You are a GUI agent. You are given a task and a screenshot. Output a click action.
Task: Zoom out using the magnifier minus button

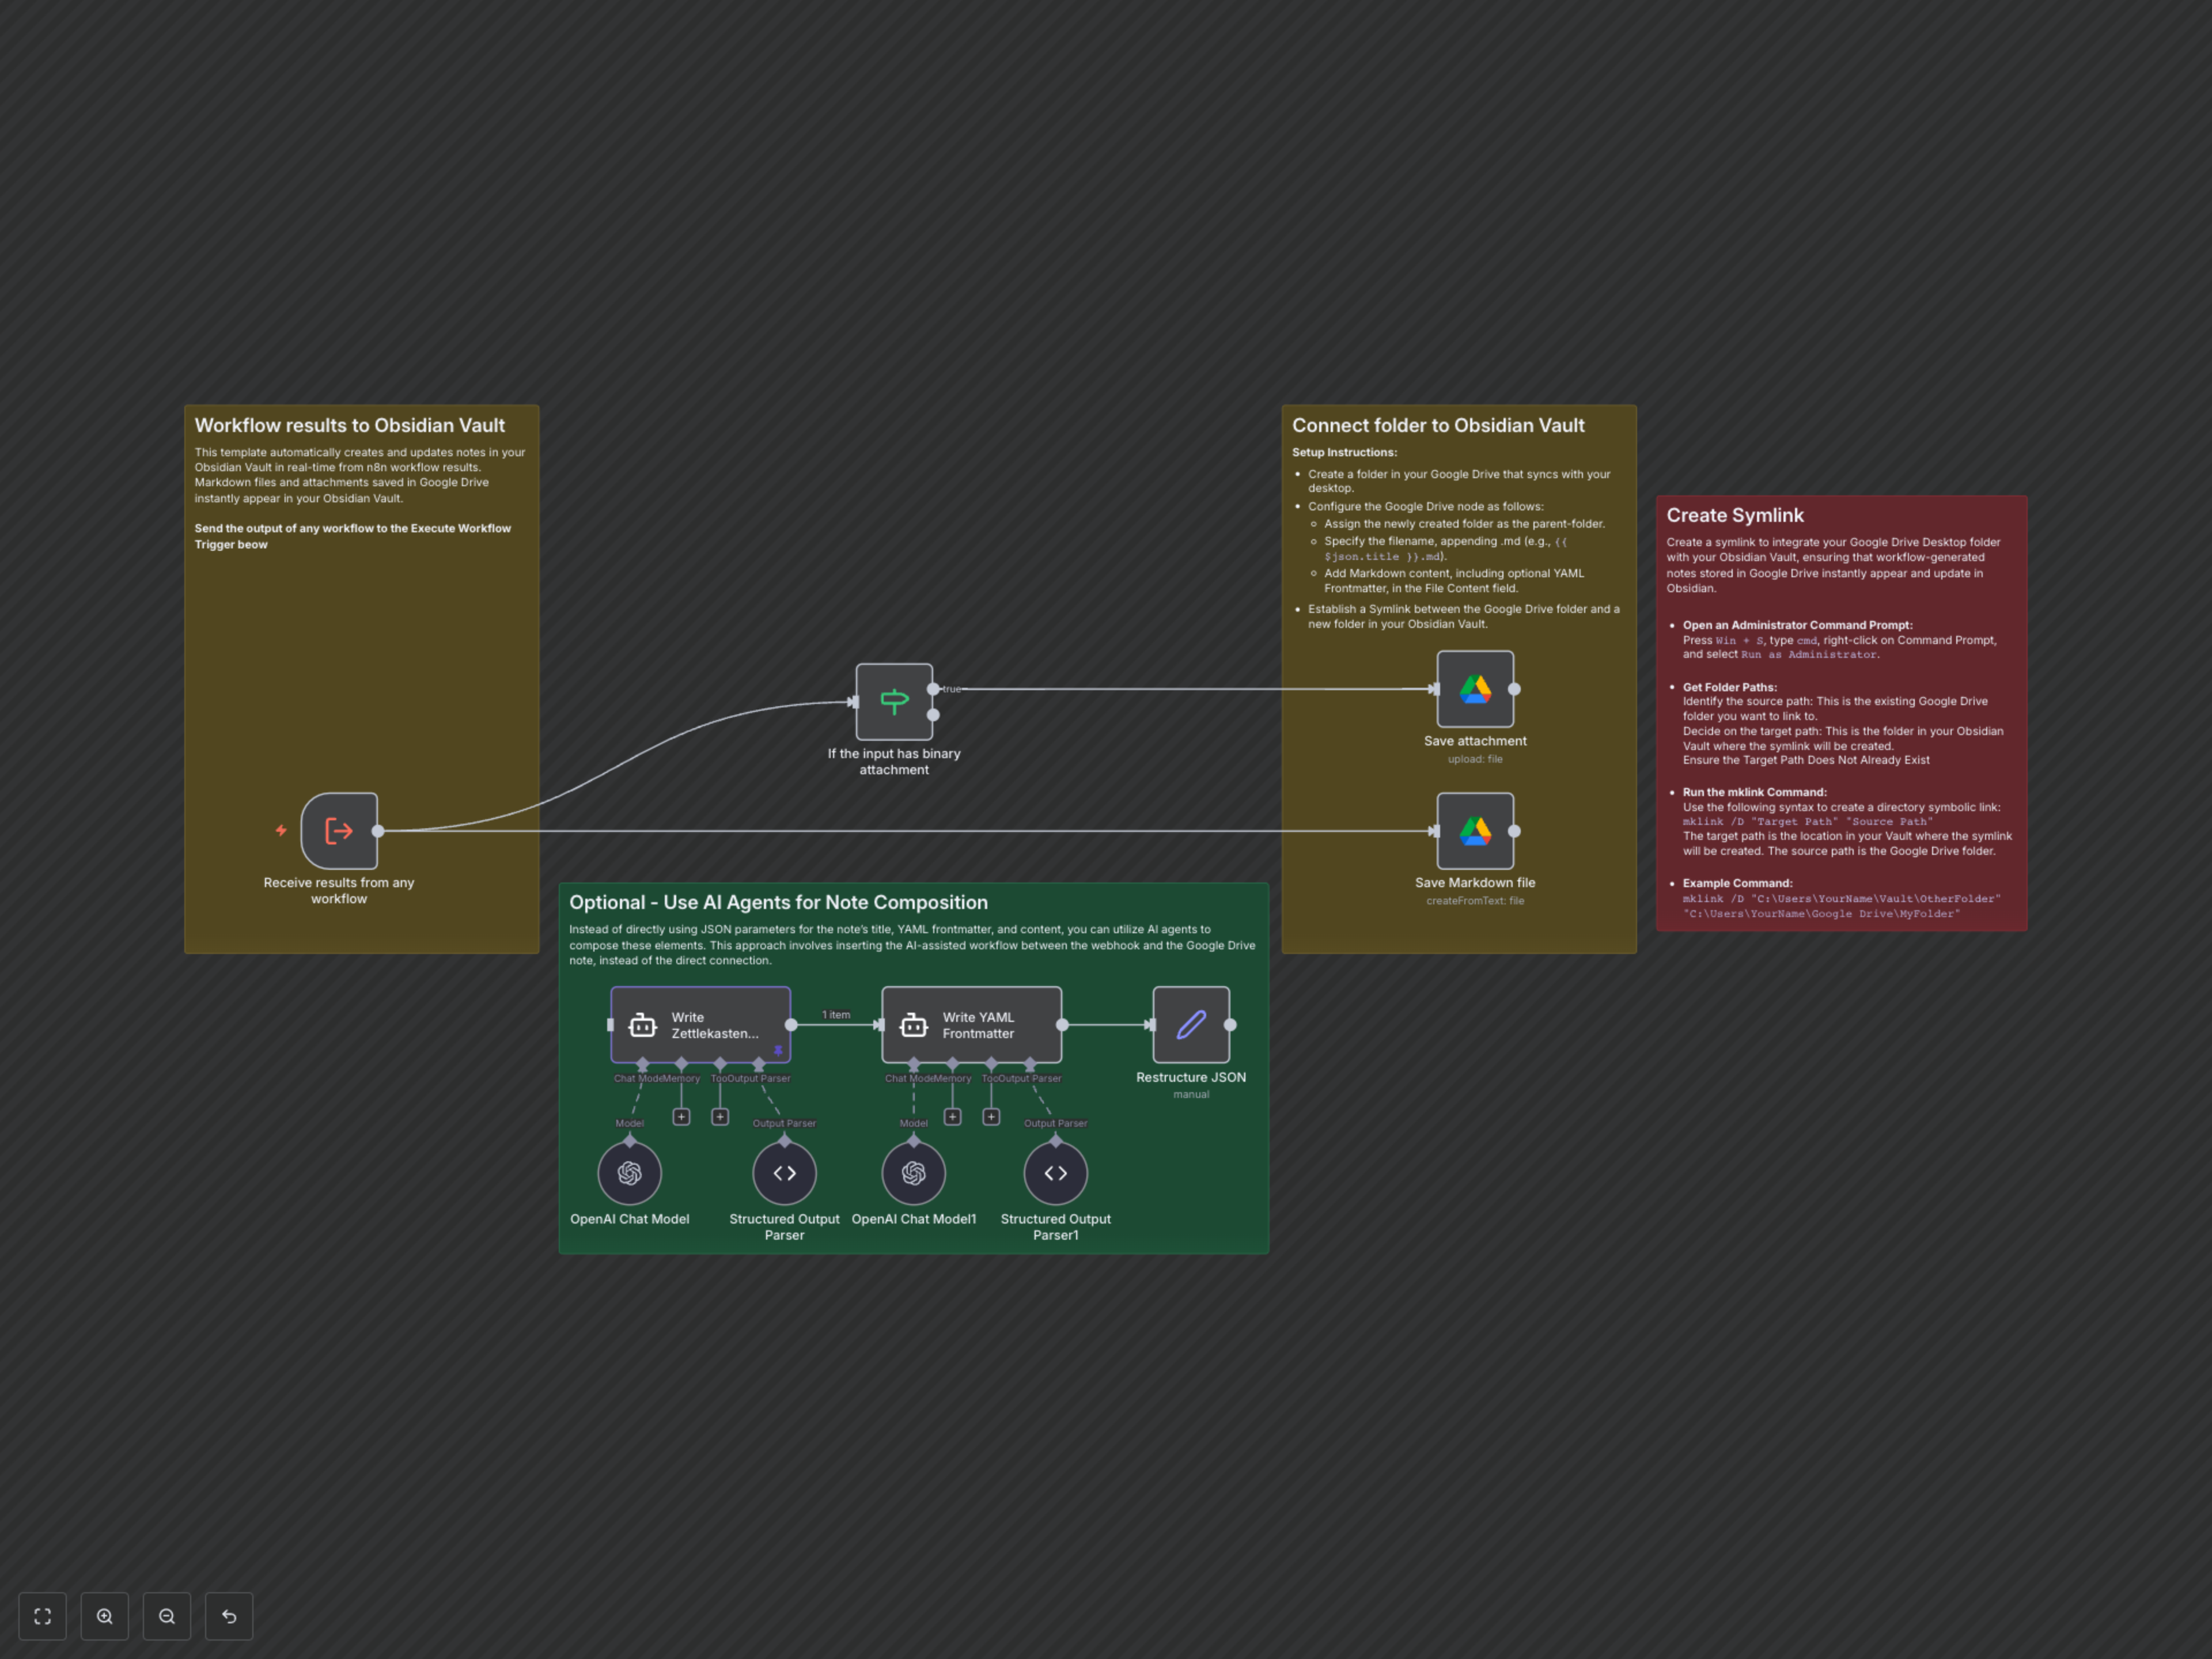point(167,1616)
